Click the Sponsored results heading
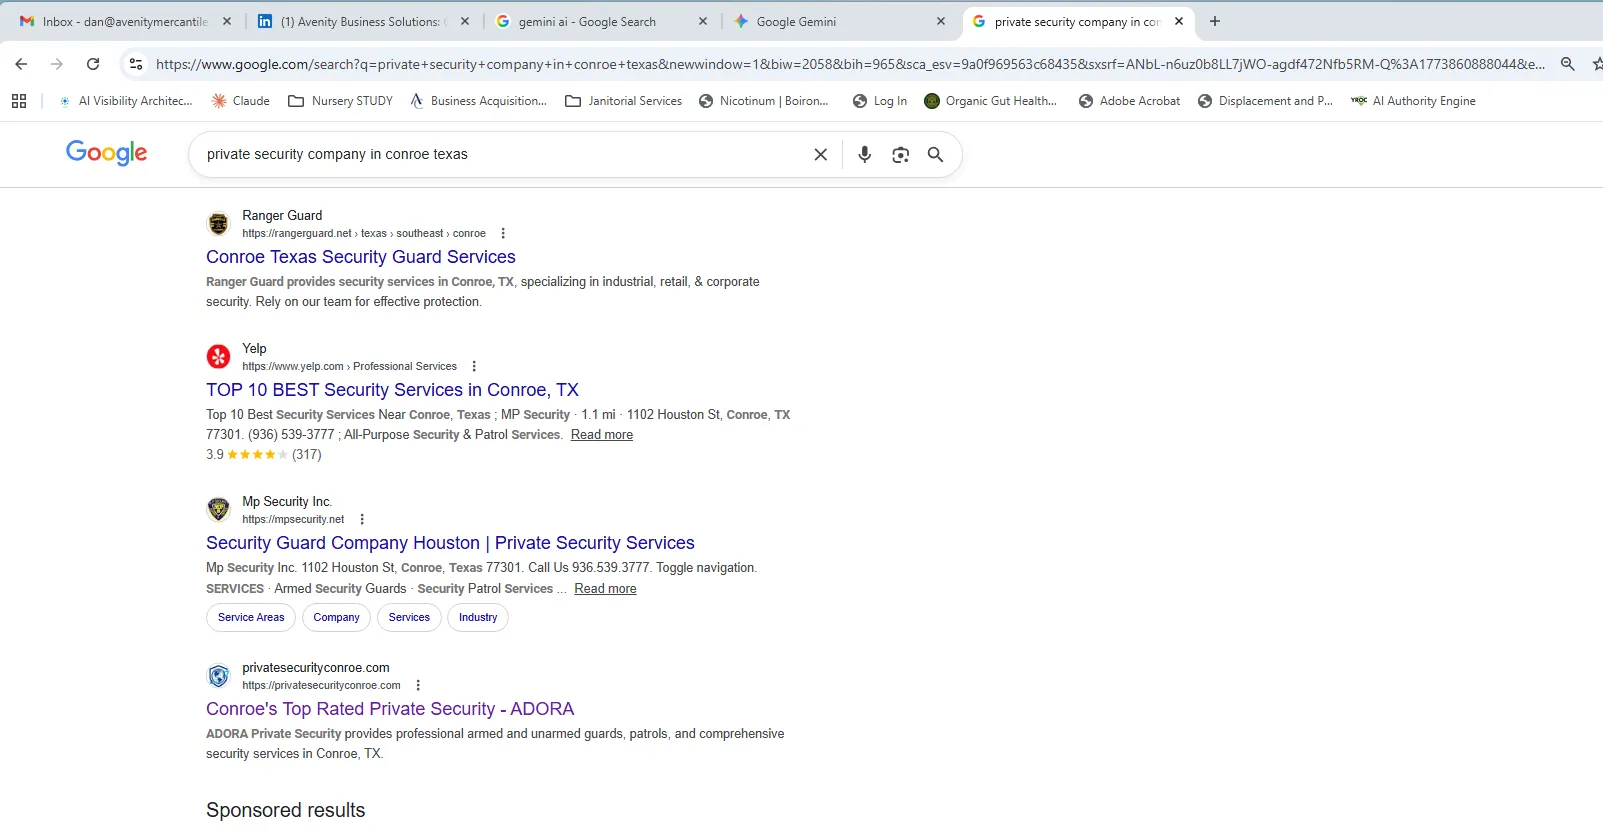This screenshot has height=833, width=1603. [285, 810]
